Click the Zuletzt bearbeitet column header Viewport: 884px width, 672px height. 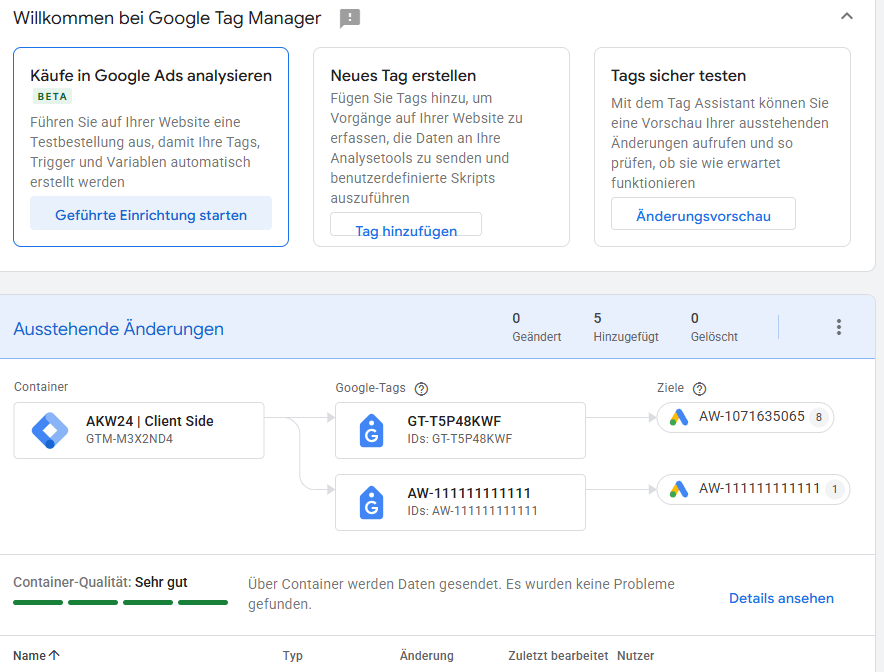tap(558, 656)
